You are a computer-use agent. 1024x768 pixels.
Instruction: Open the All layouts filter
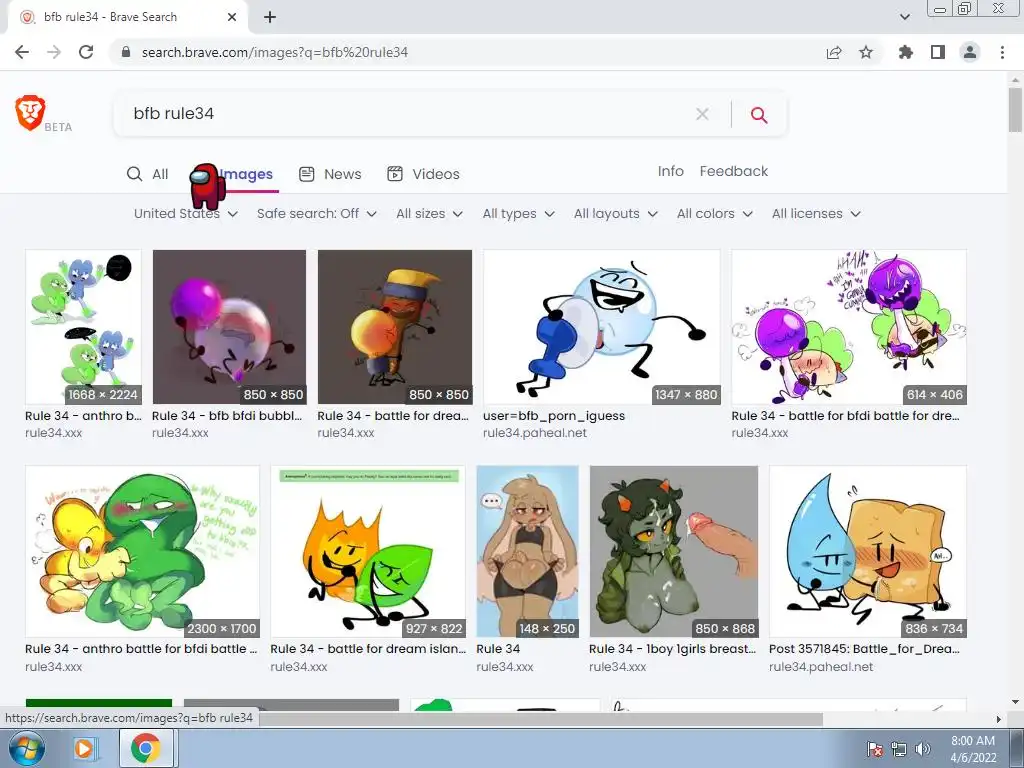[x=615, y=214]
